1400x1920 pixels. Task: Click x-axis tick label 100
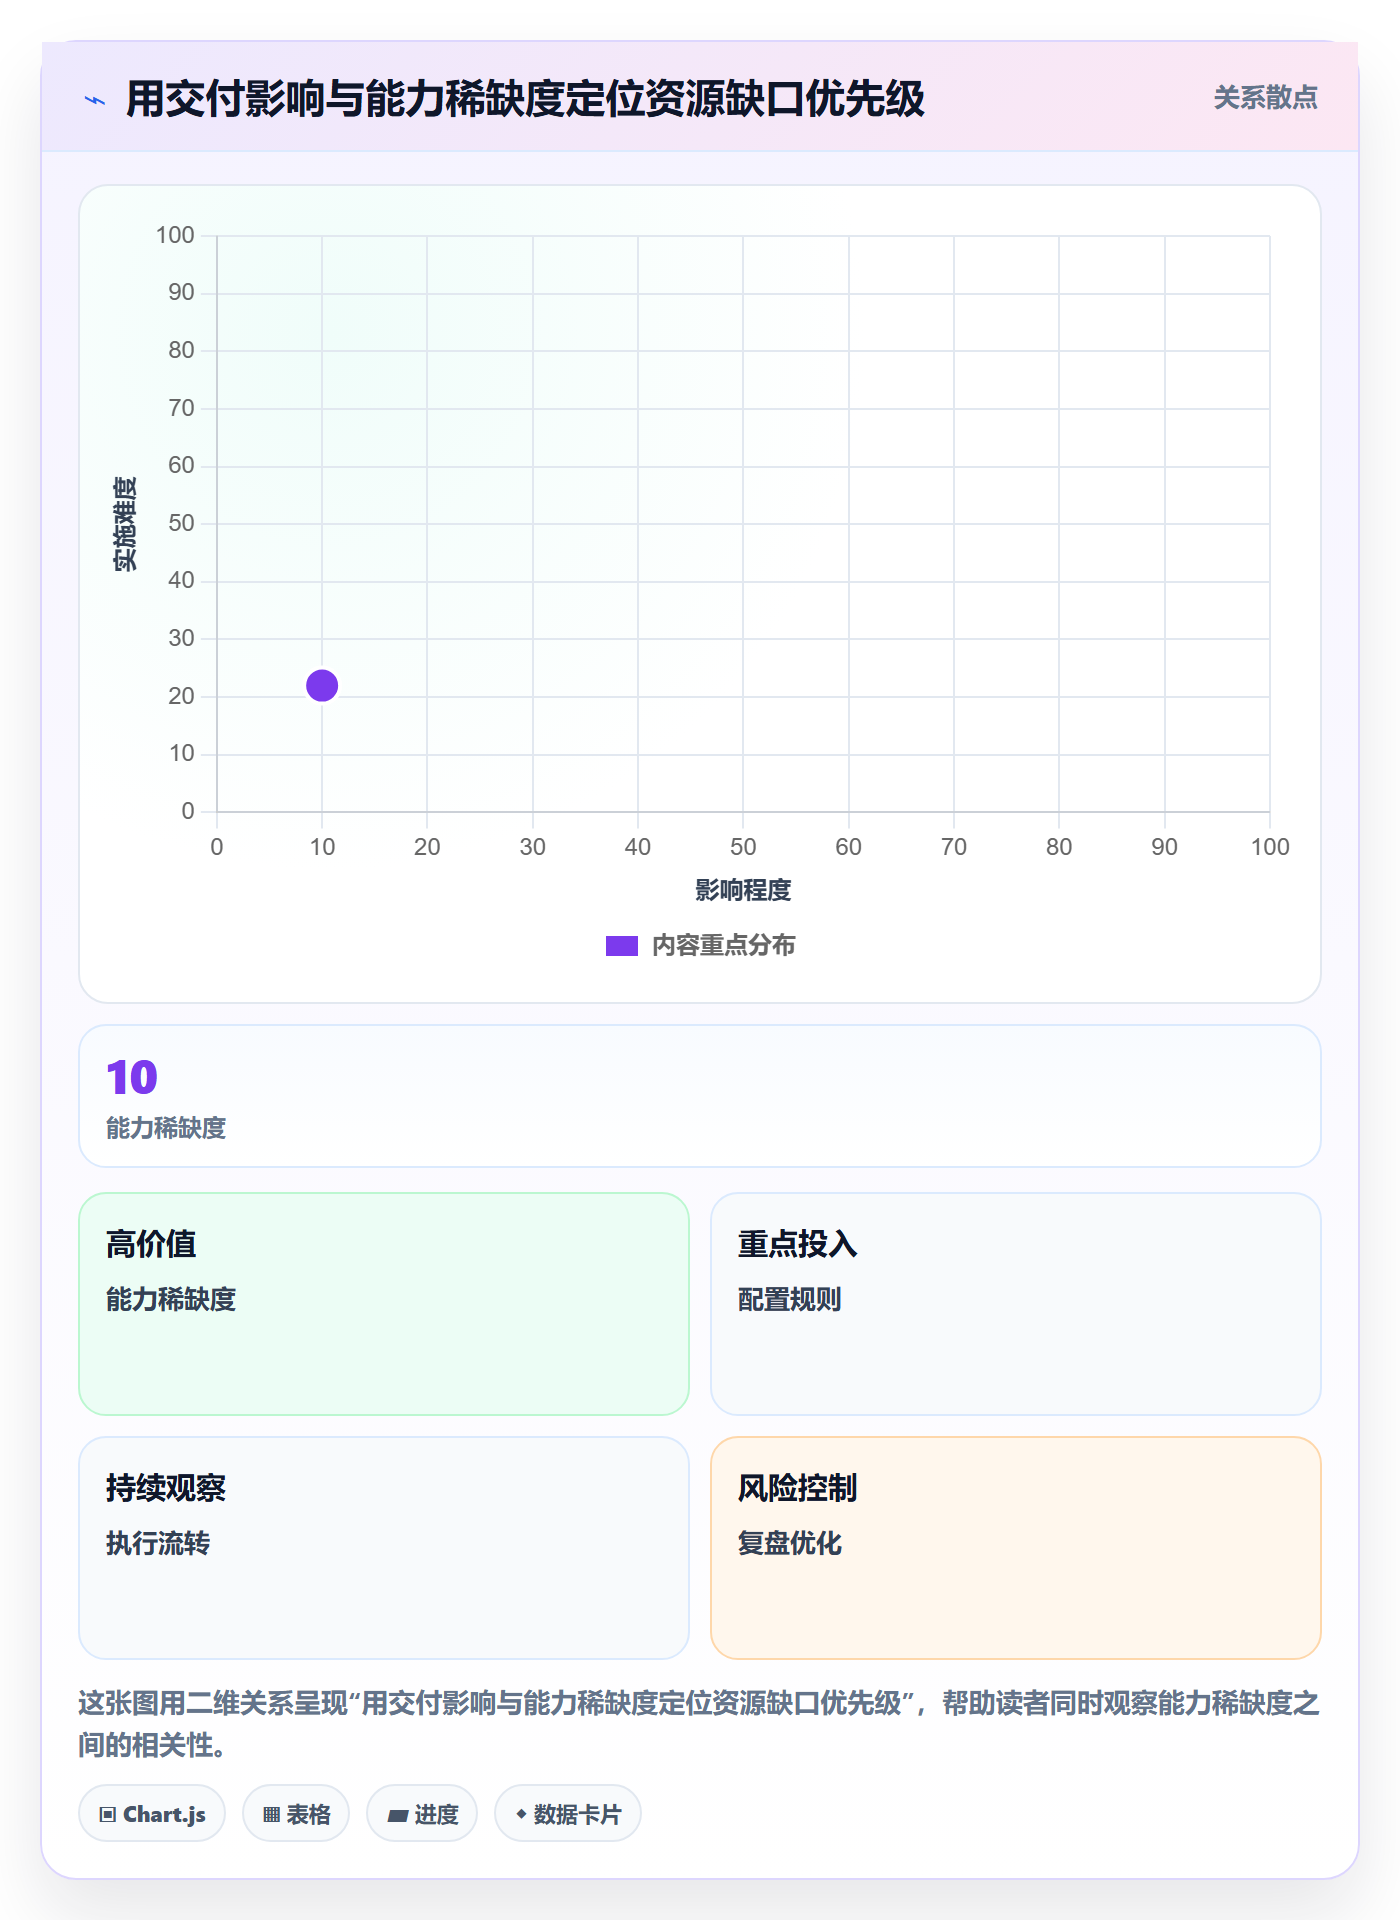point(1270,847)
